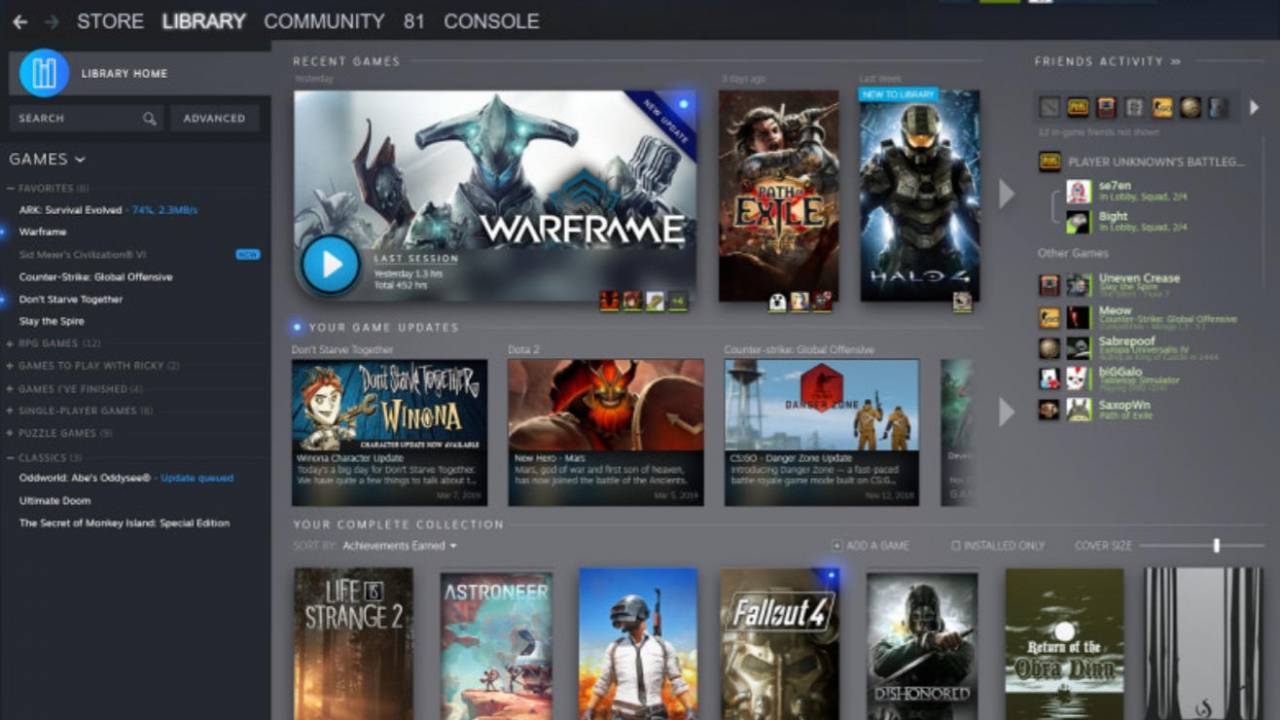Click the Path of Exile icon next to SaxopWn
The height and width of the screenshot is (720, 1280).
(x=1051, y=408)
